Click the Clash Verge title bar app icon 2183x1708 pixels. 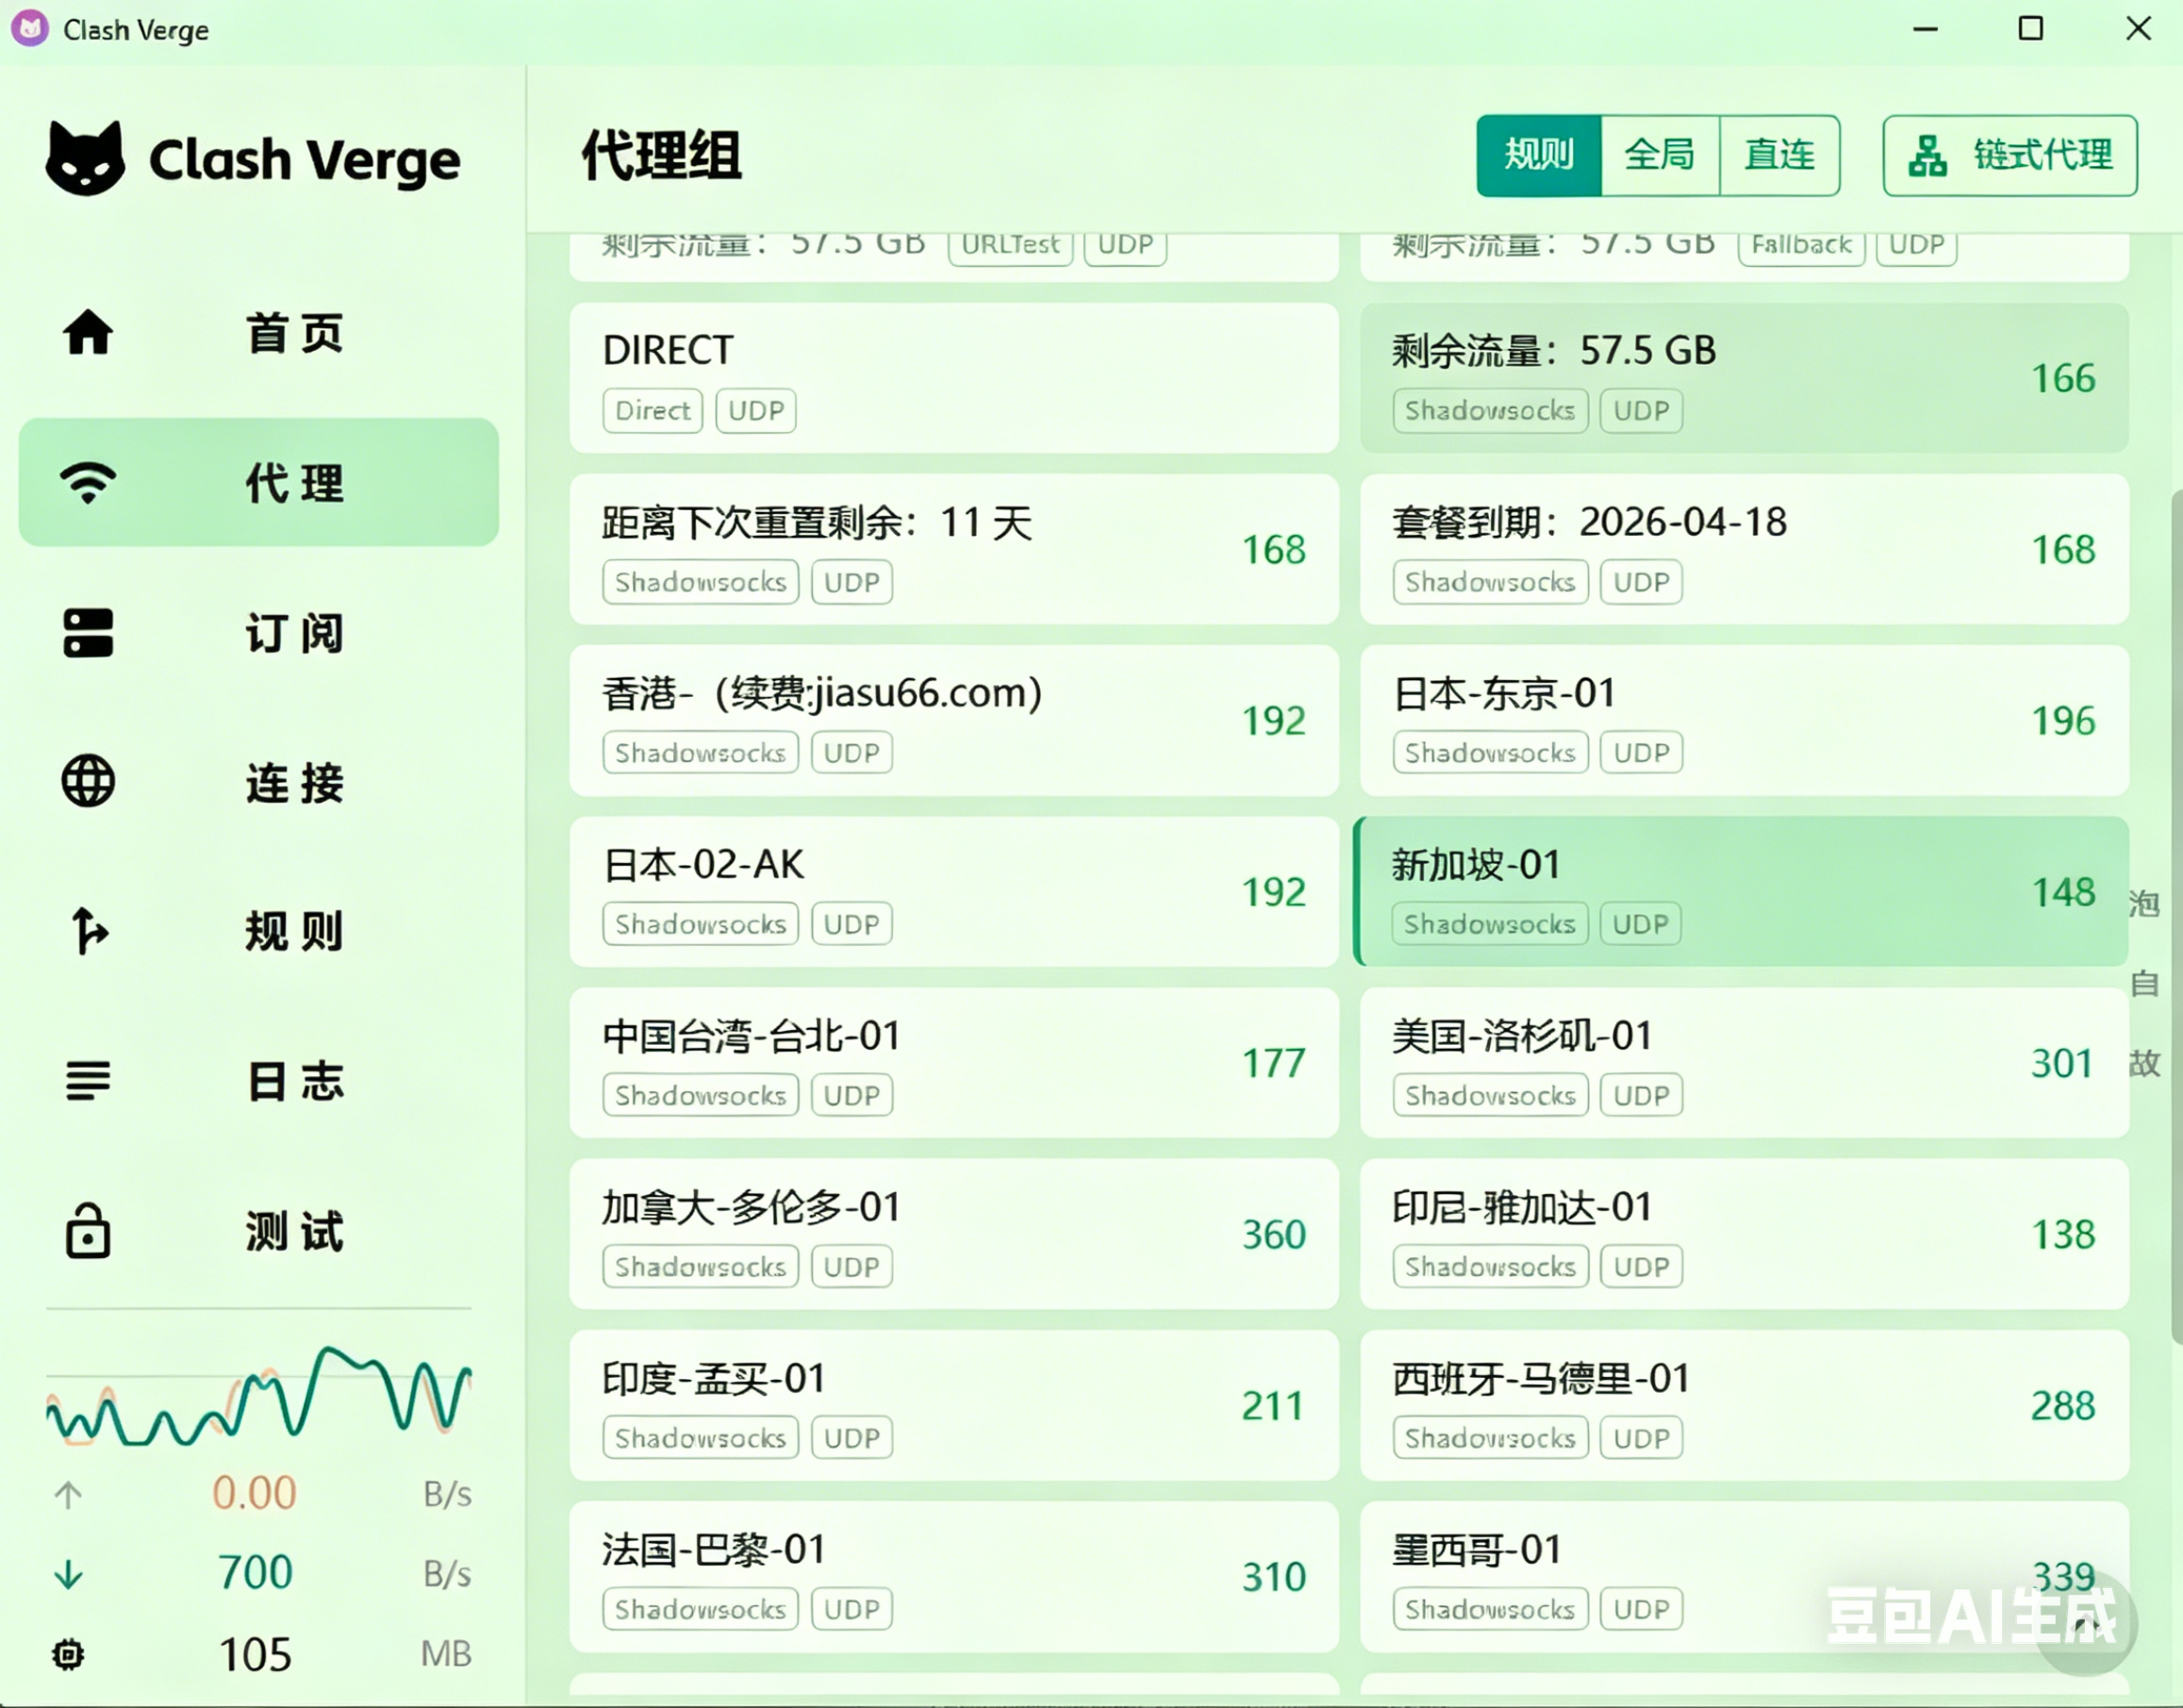coord(30,29)
